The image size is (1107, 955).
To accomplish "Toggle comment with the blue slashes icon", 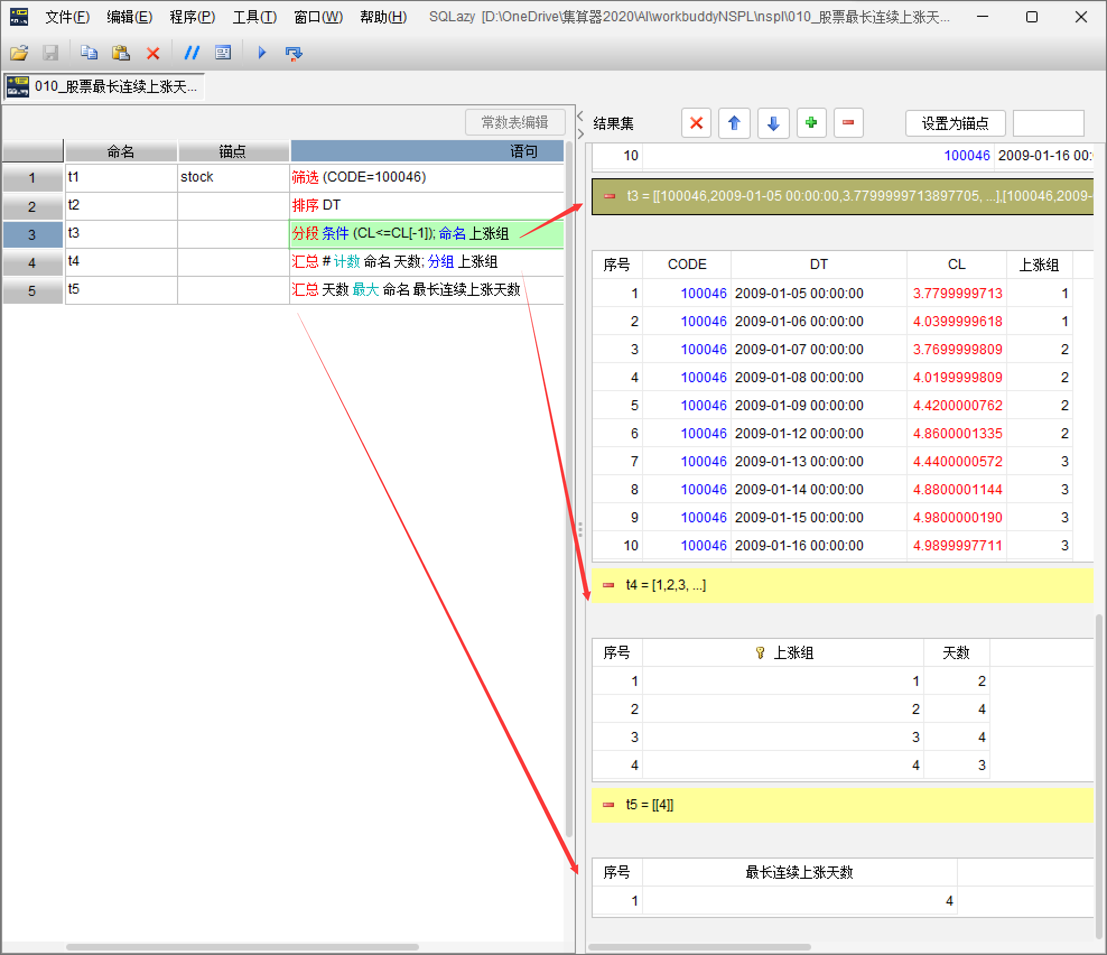I will click(191, 53).
